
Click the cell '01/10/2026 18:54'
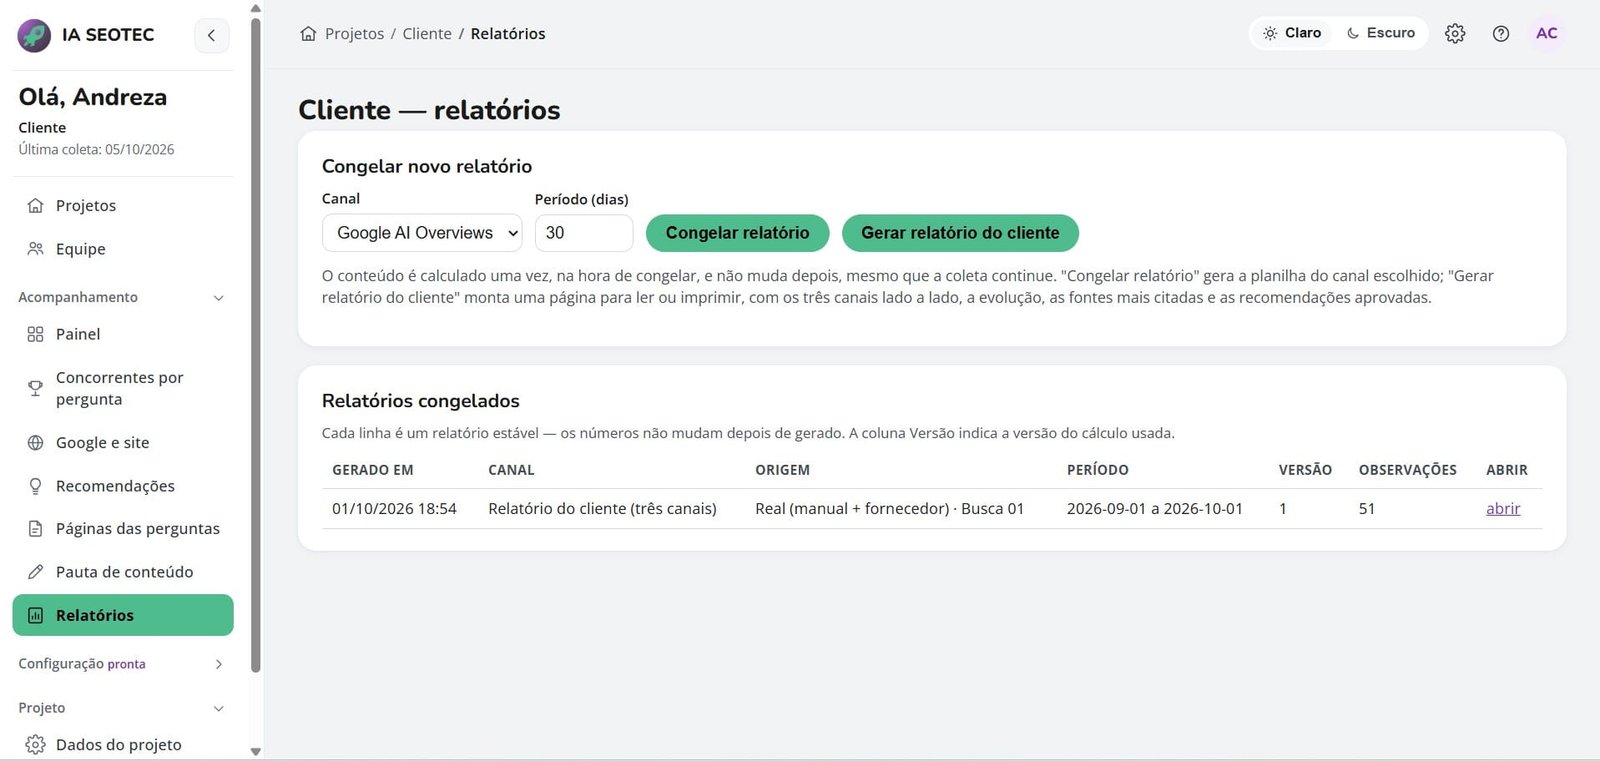click(x=394, y=508)
